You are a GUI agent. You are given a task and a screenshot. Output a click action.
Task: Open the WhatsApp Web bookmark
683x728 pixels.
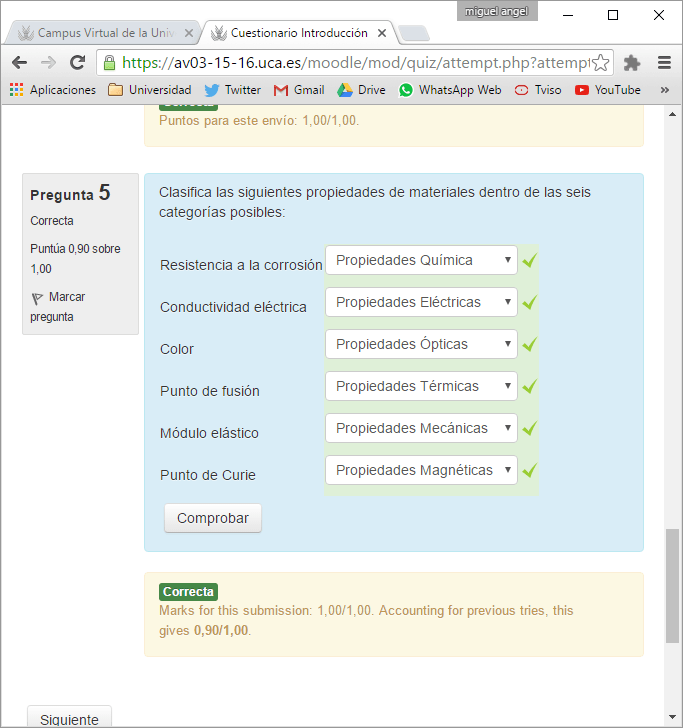[450, 90]
